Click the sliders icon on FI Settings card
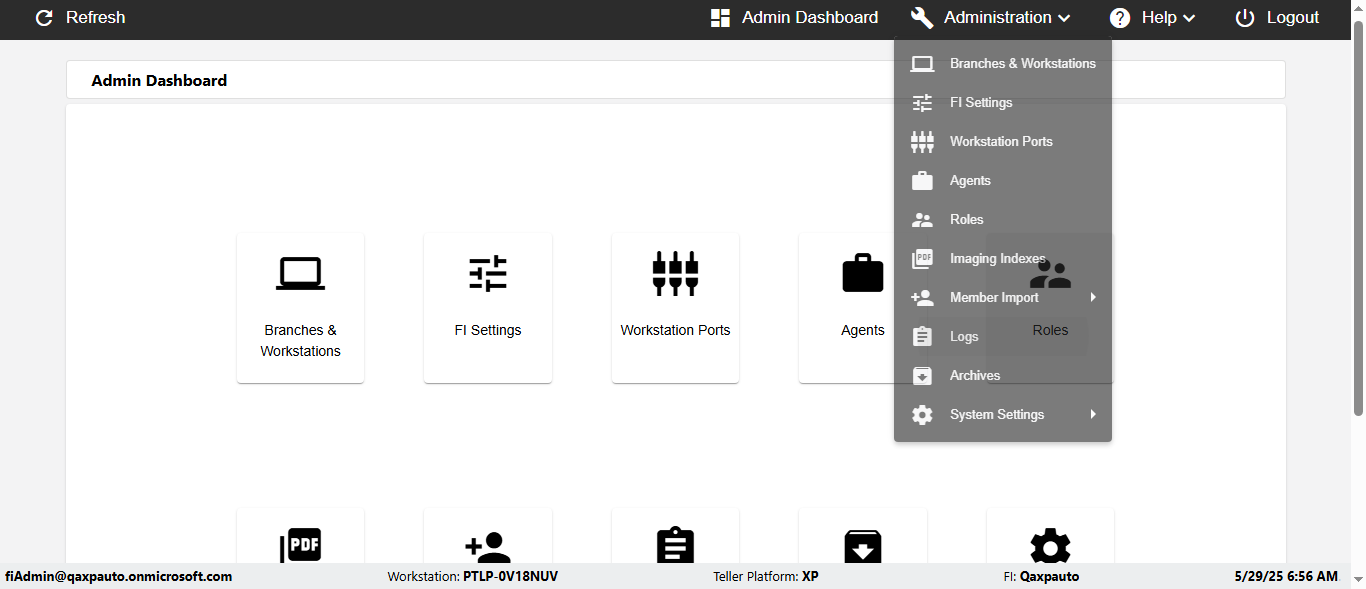The image size is (1366, 589). pyautogui.click(x=488, y=273)
